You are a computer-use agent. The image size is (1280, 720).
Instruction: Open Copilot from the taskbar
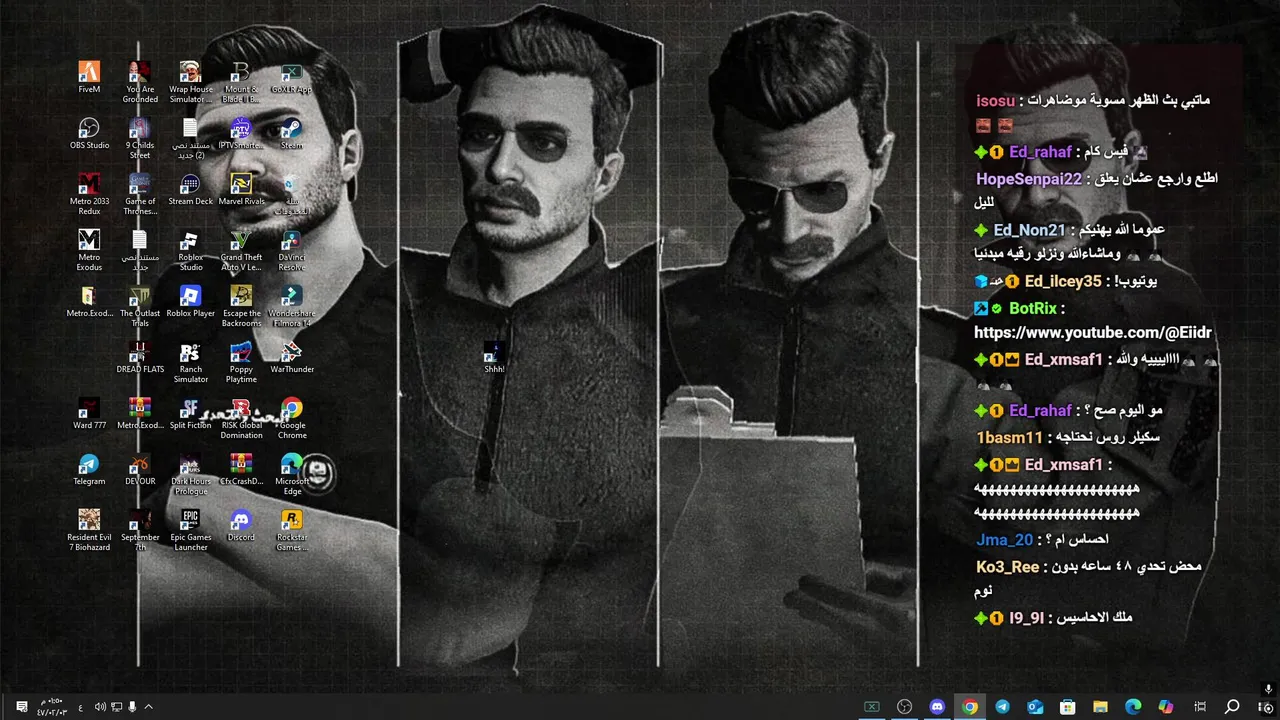pos(1166,707)
